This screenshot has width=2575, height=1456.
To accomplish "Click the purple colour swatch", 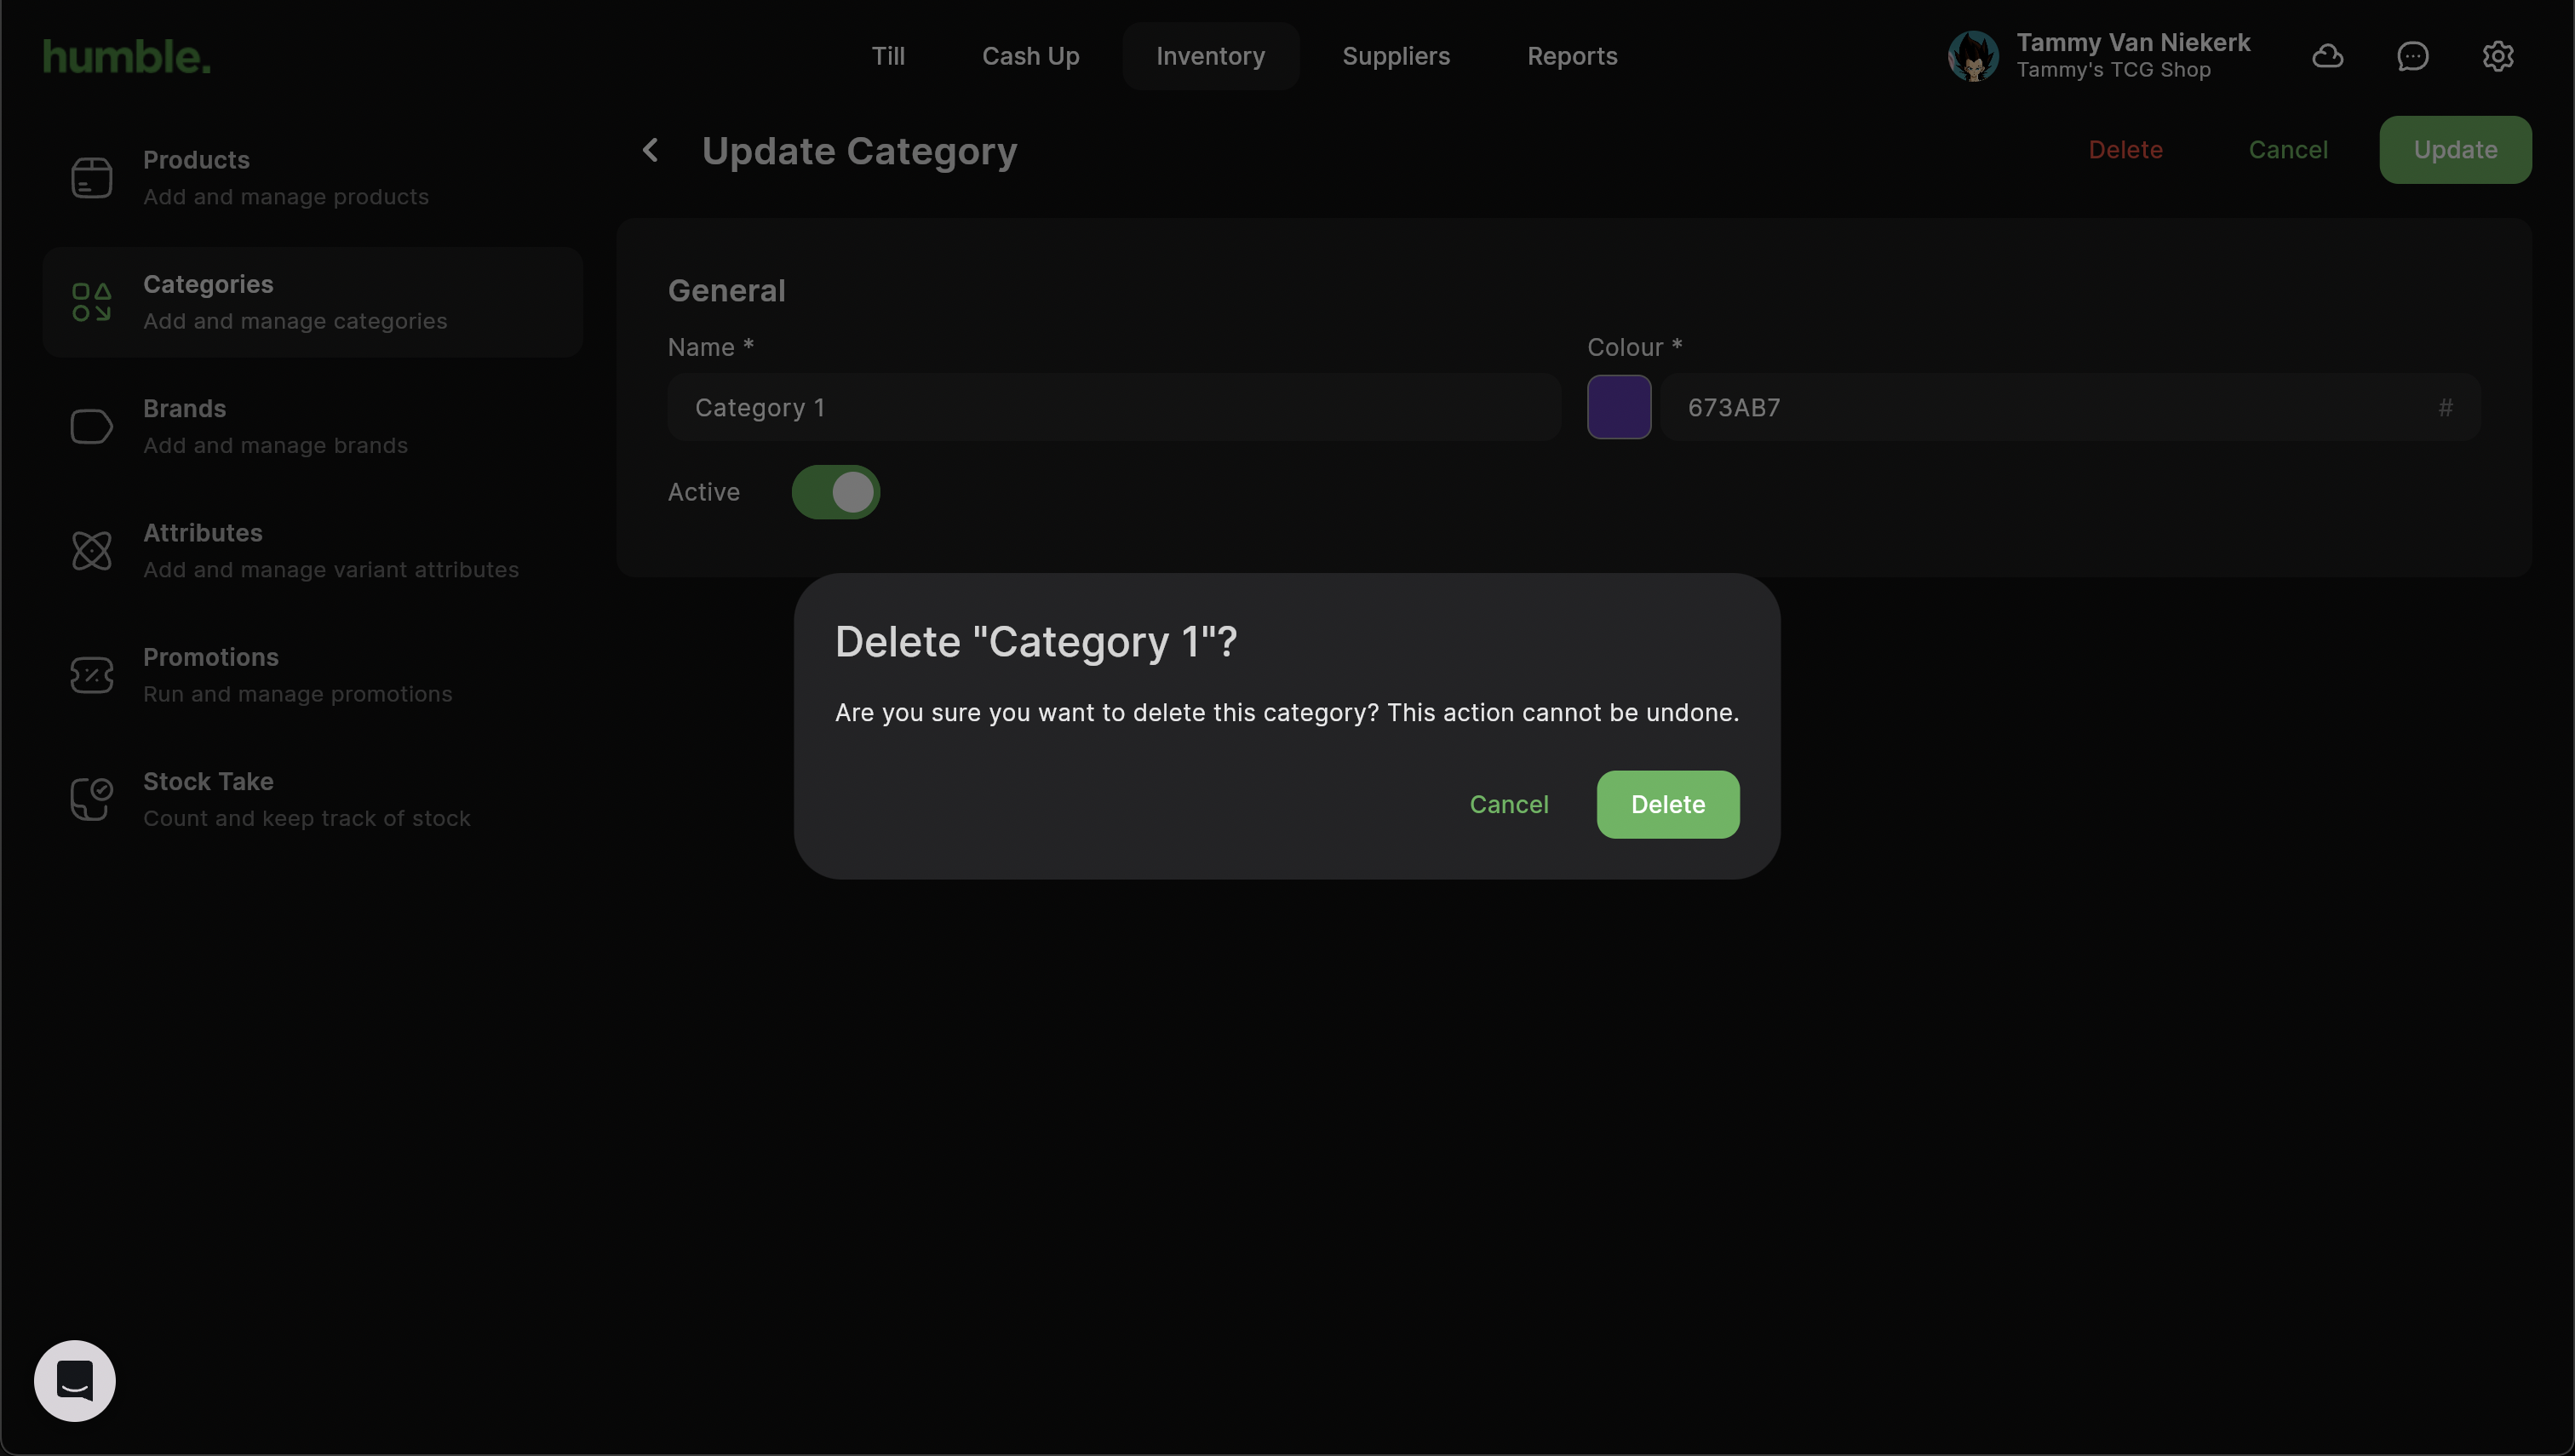I will 1618,407.
